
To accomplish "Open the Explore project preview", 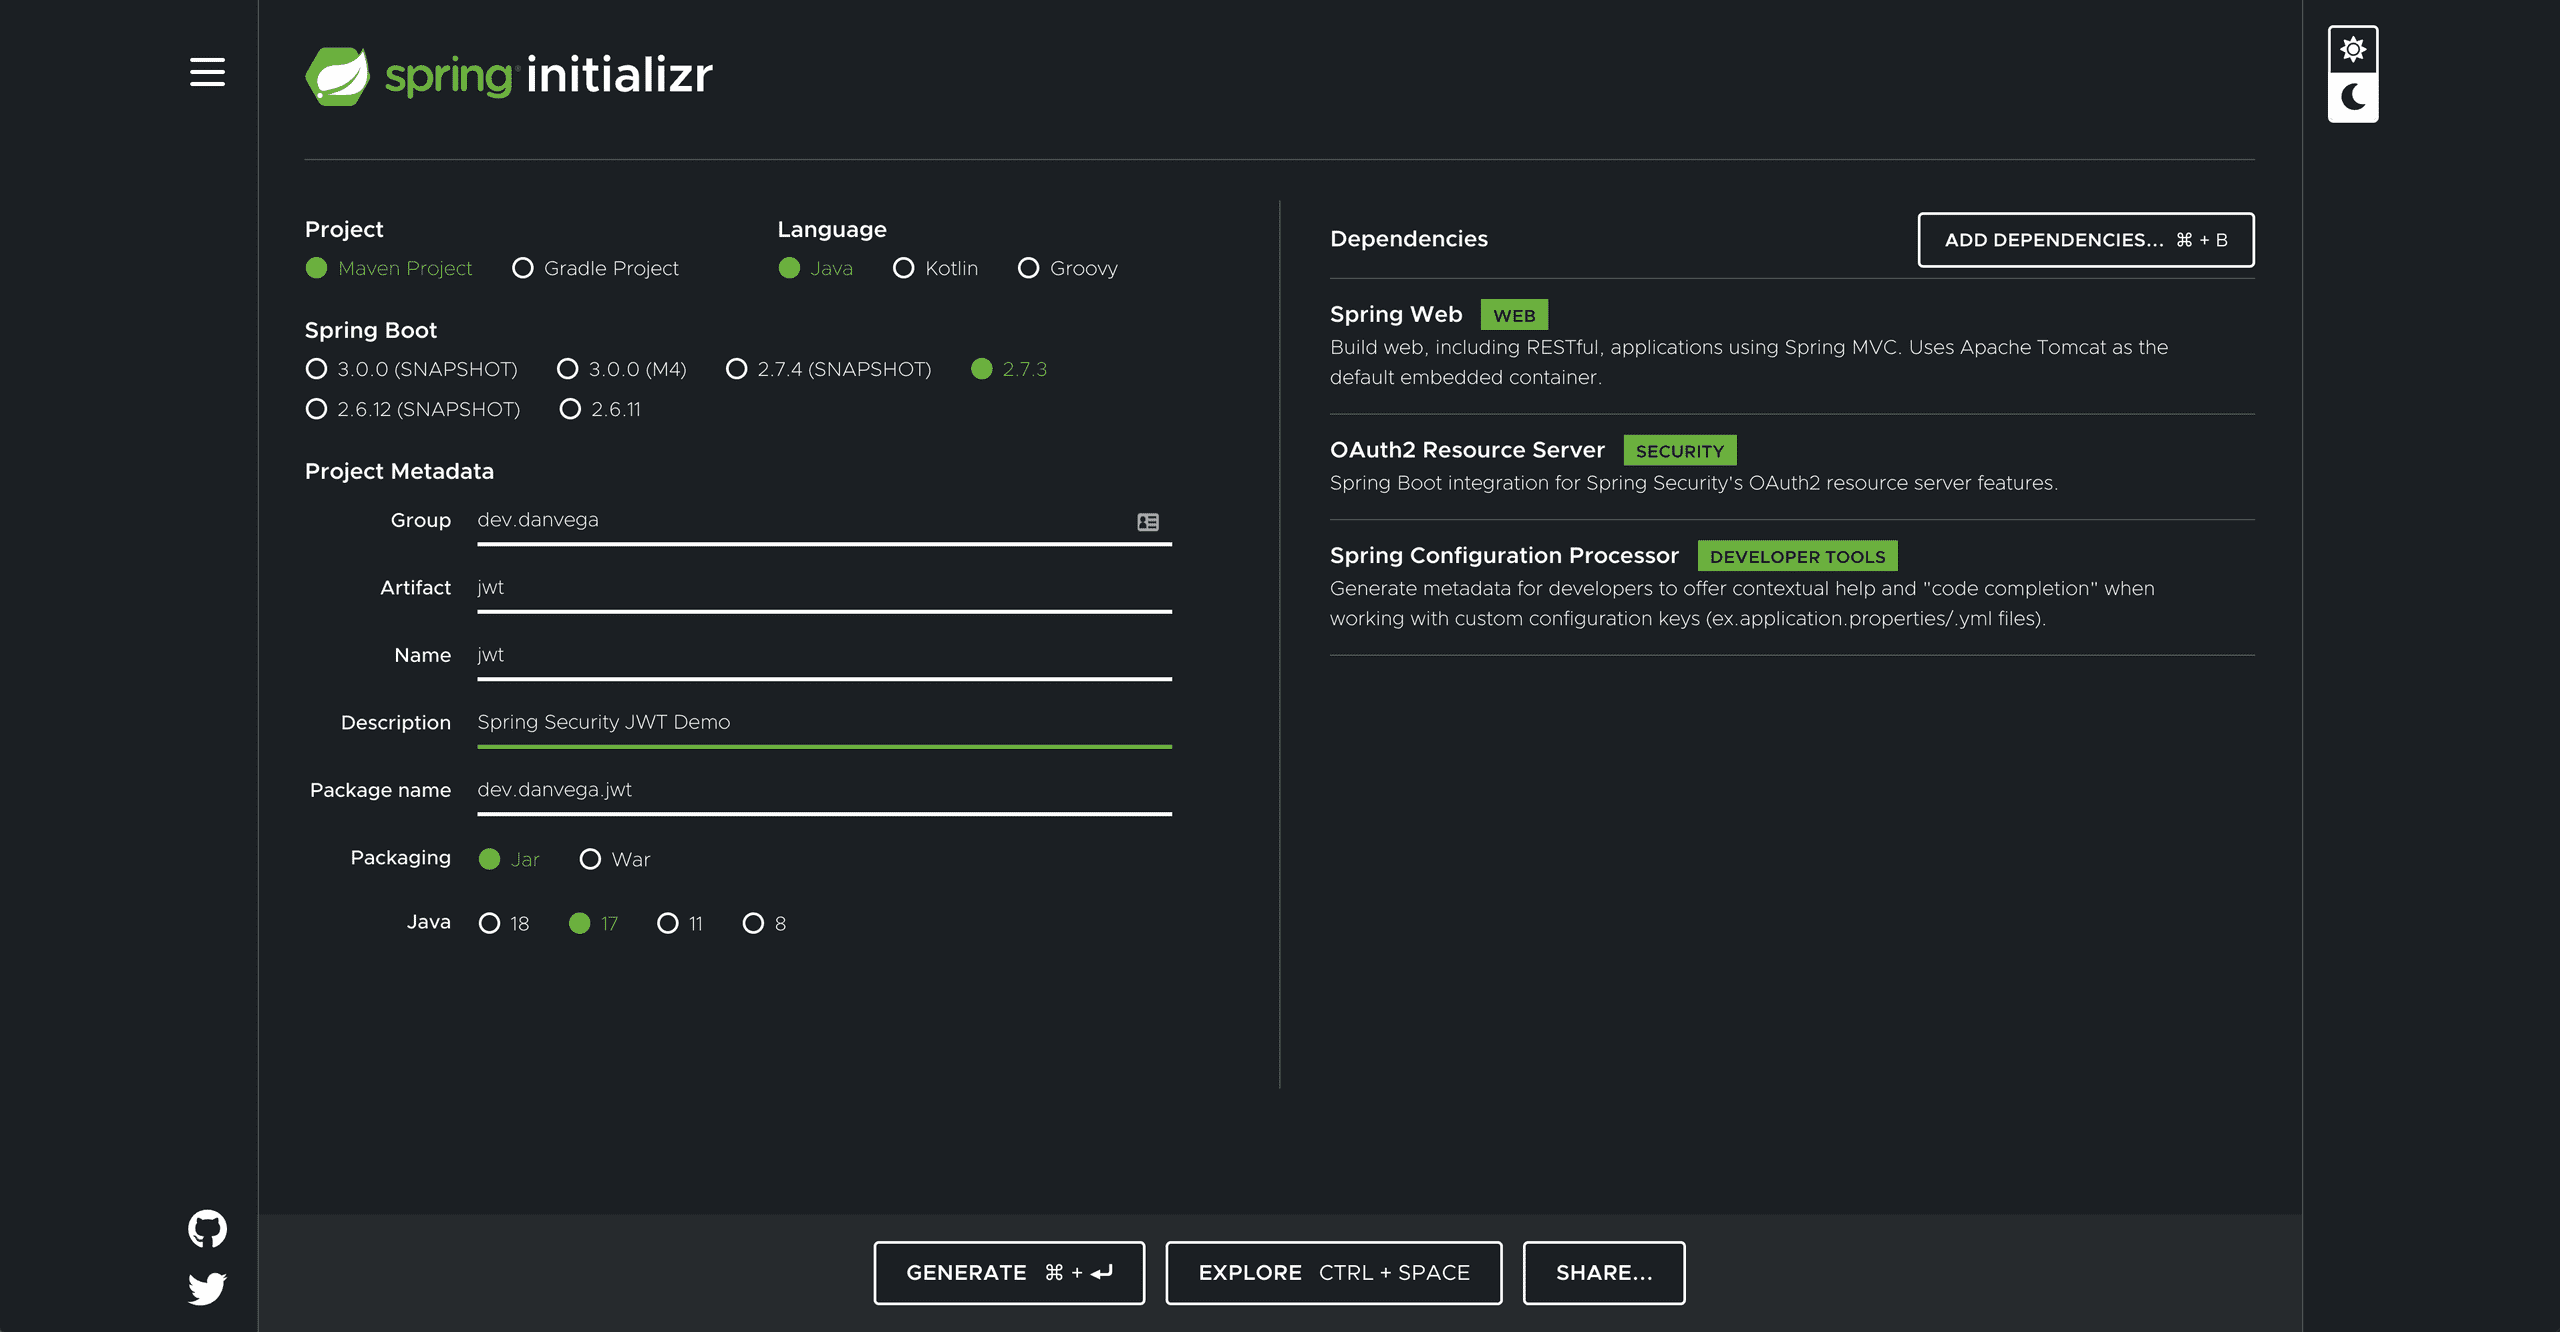I will pos(1333,1272).
